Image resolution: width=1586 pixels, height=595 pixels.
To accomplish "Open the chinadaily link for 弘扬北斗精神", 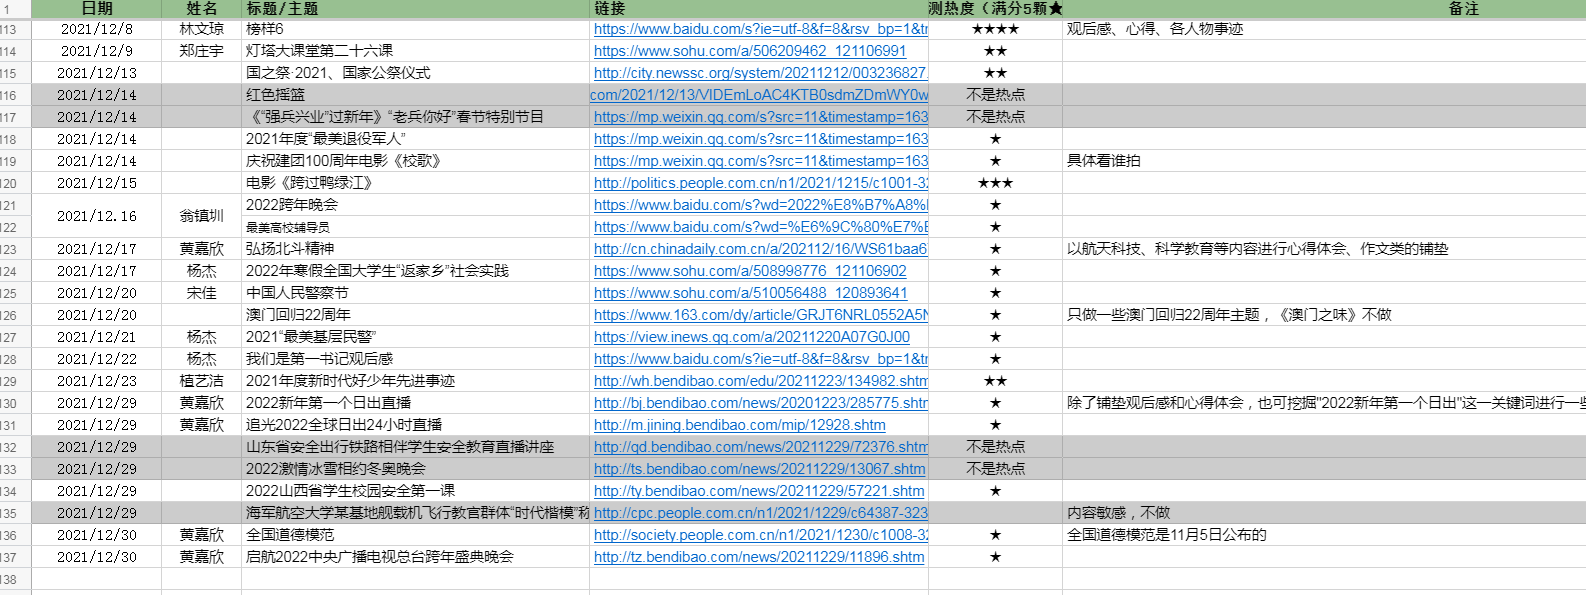I will coord(760,249).
